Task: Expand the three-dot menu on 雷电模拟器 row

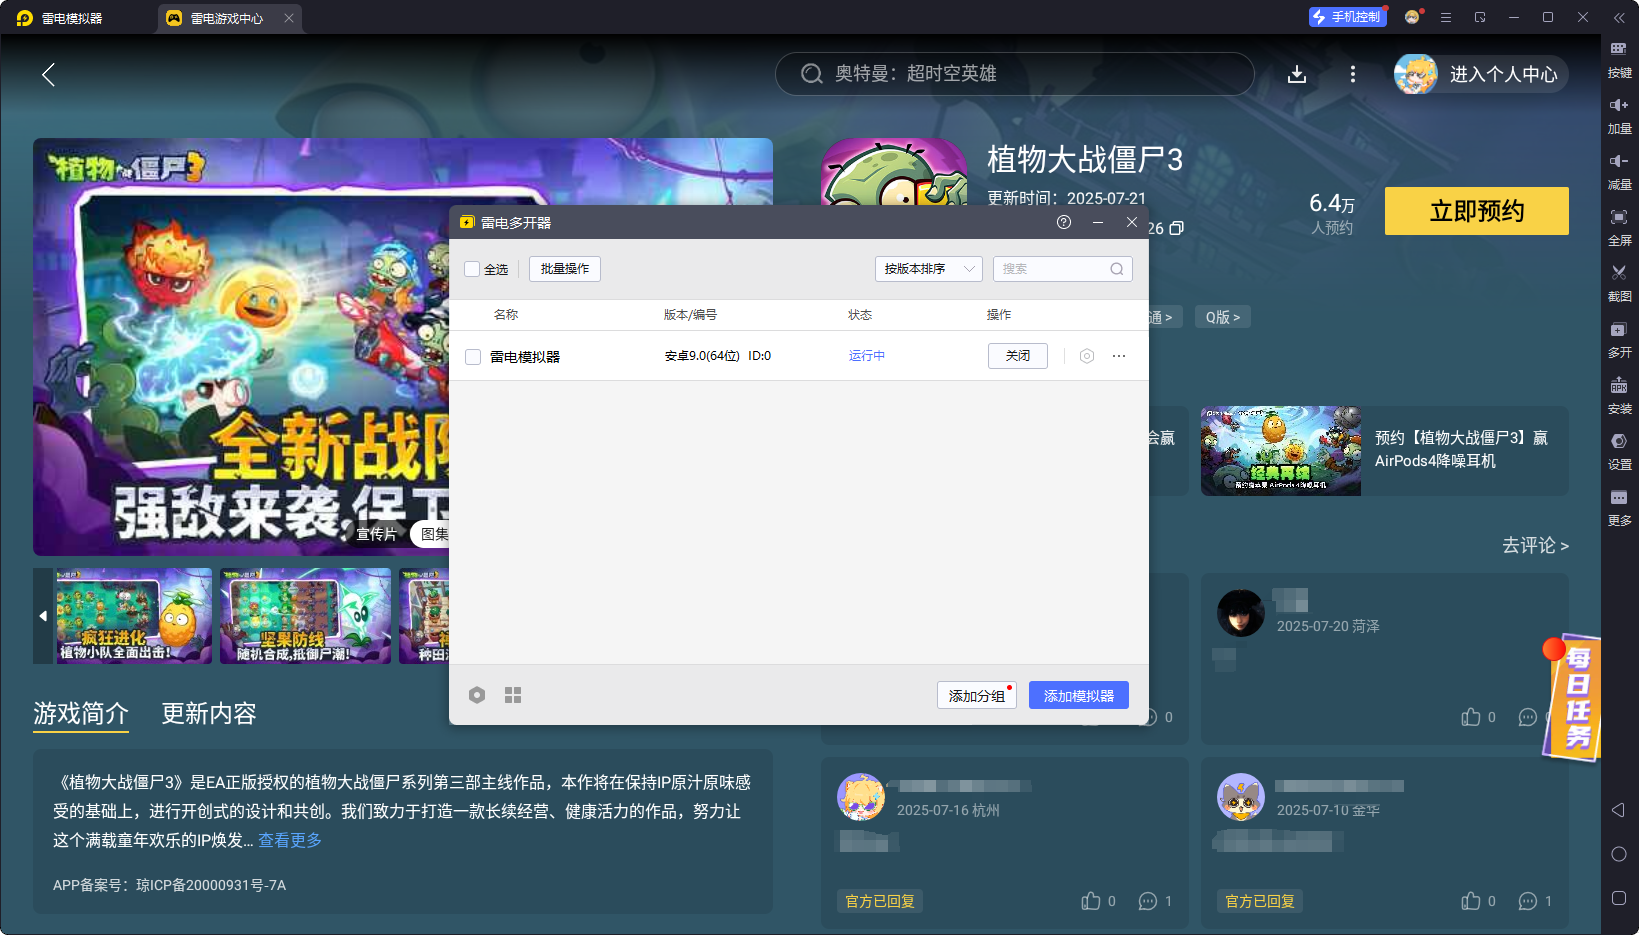Action: 1118,356
